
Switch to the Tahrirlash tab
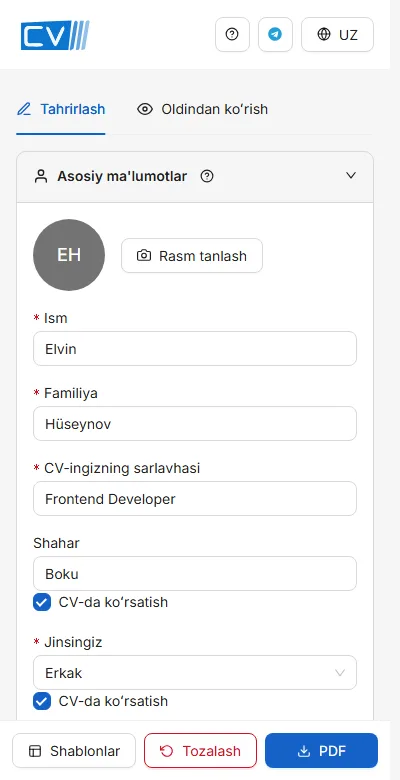pos(61,109)
